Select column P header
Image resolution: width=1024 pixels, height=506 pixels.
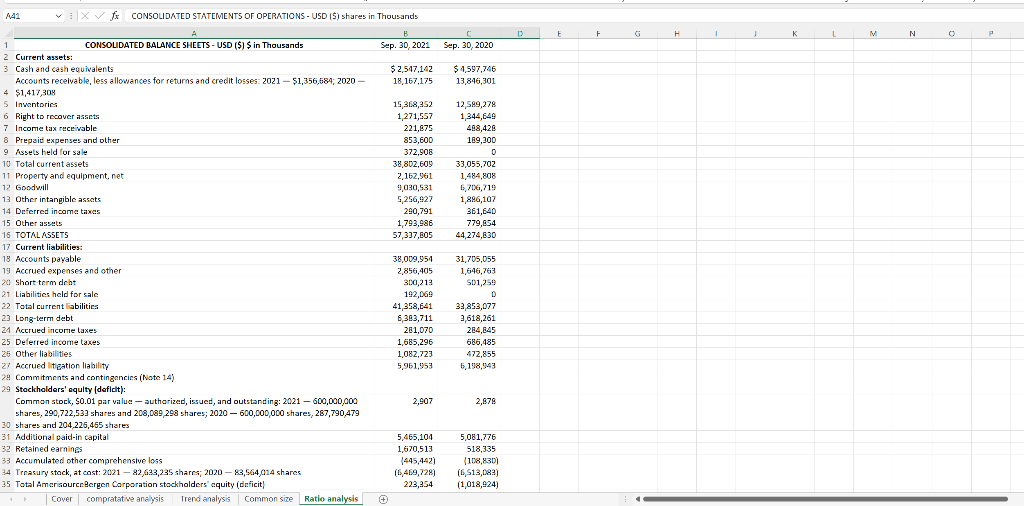pos(991,32)
